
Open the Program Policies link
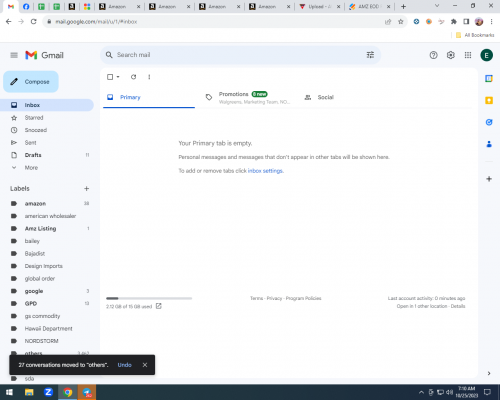click(304, 298)
